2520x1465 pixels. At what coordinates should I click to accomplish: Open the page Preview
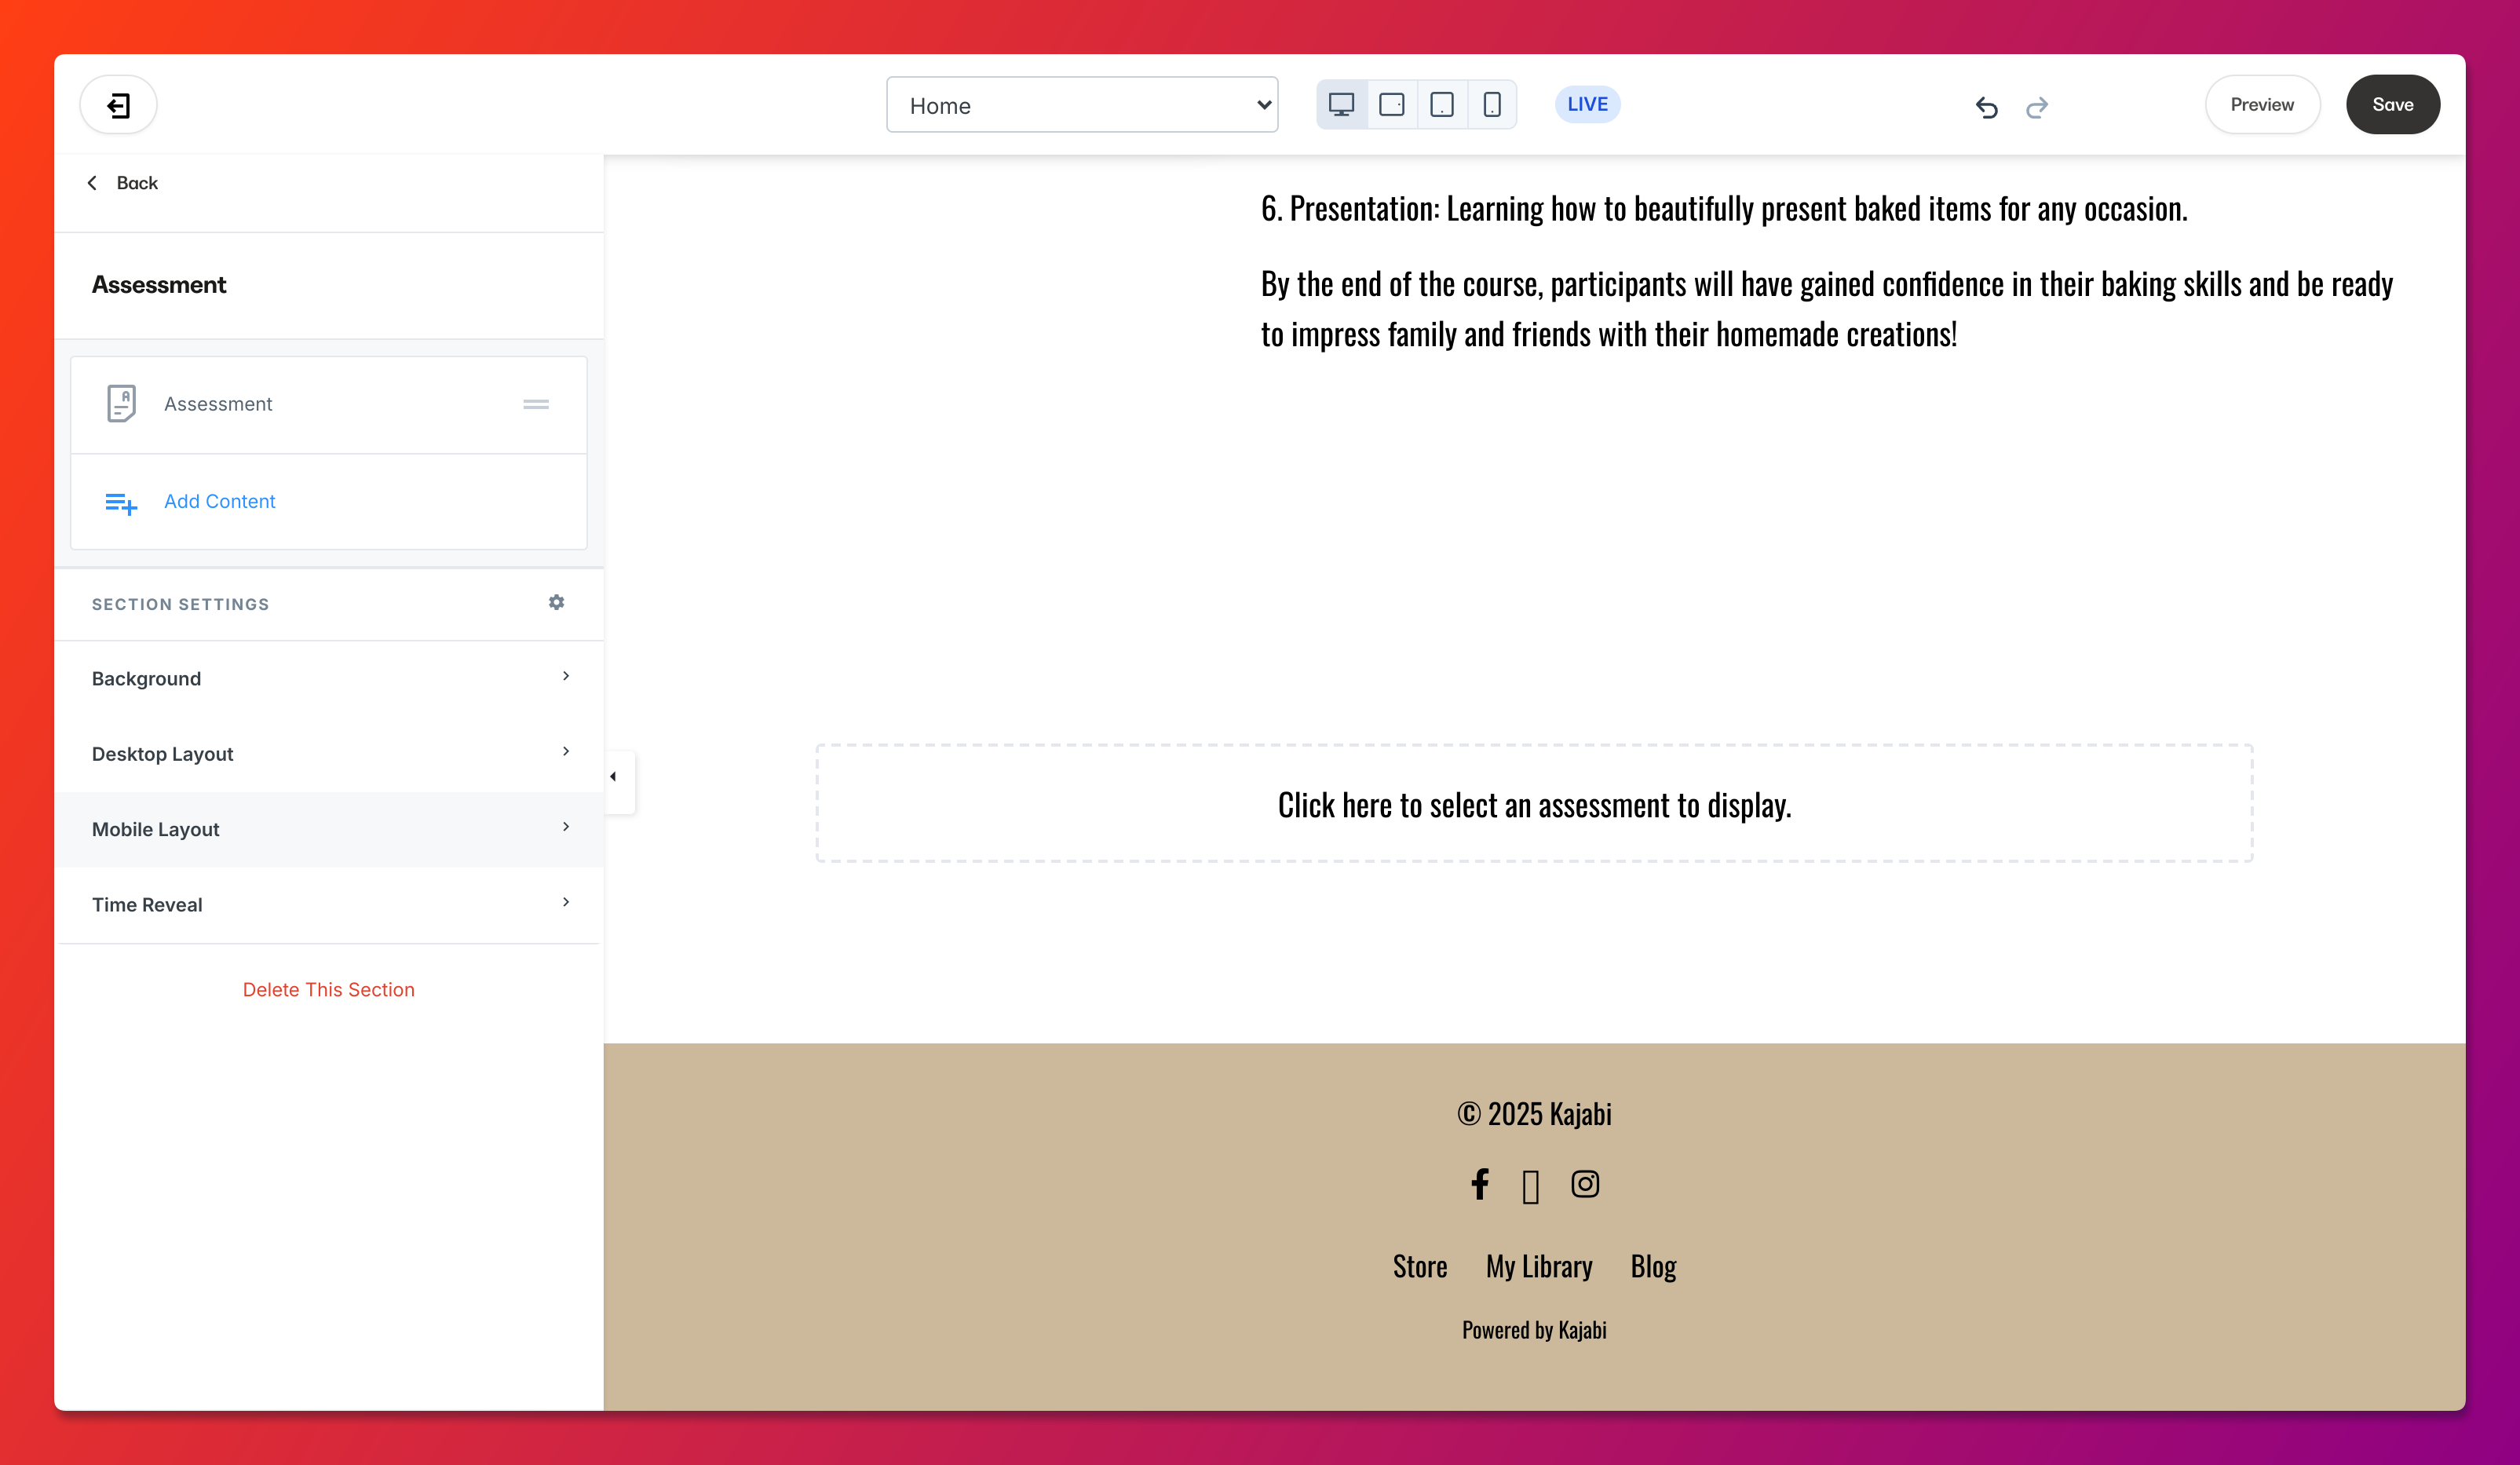[x=2262, y=105]
